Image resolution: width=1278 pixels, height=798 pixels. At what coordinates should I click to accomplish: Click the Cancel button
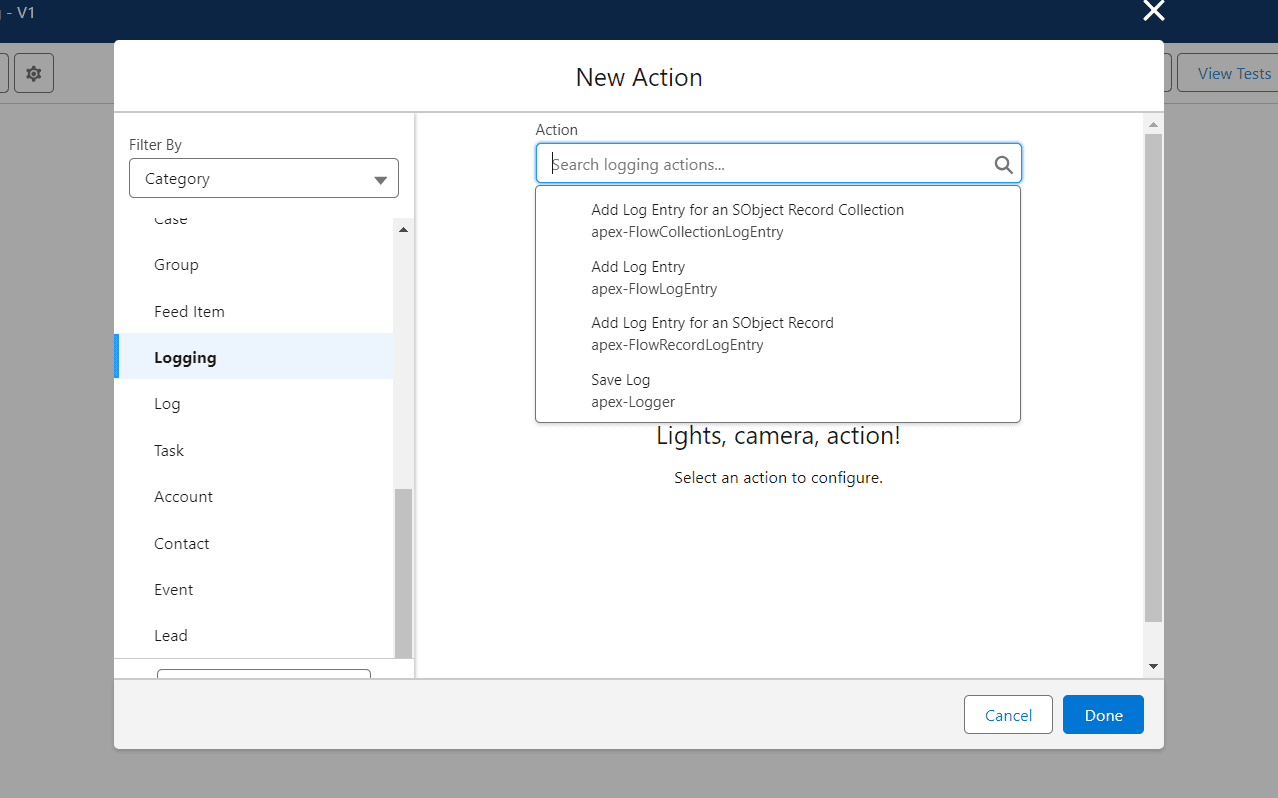(1008, 715)
